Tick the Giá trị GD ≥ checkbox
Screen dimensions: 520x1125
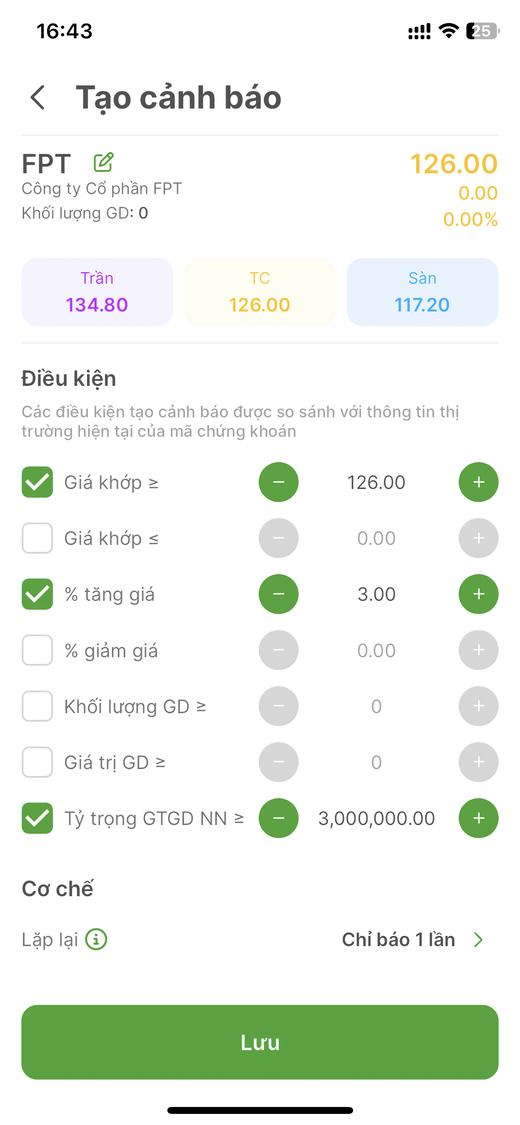tap(37, 762)
